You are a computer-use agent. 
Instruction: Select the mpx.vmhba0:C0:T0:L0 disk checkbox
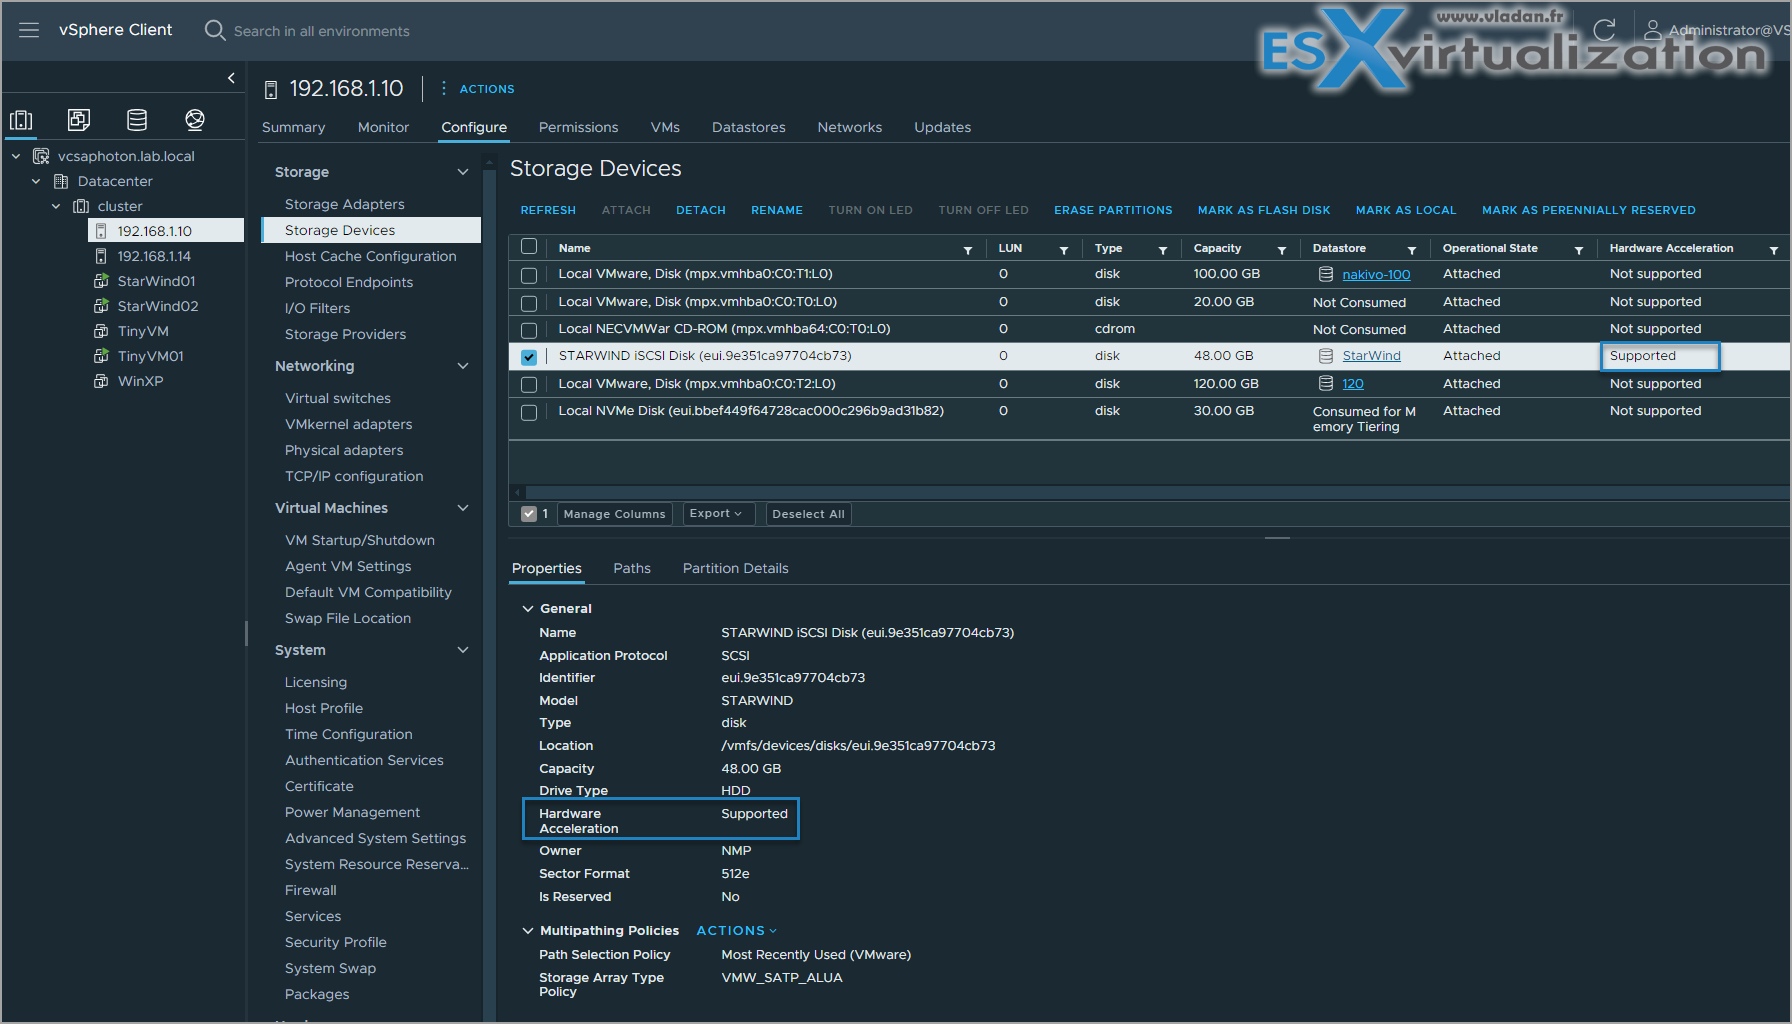pyautogui.click(x=529, y=303)
